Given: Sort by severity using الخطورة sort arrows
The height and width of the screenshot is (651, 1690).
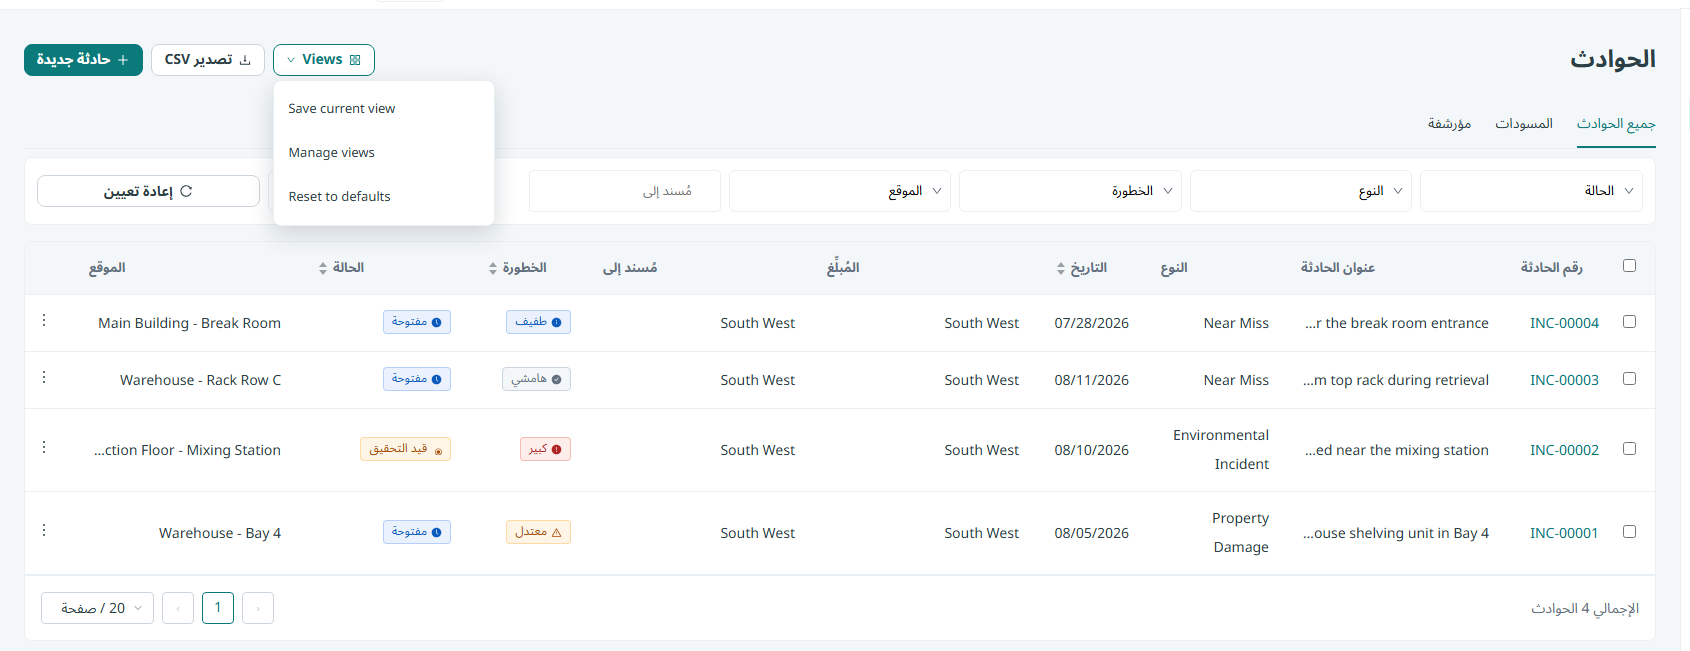Looking at the screenshot, I should pyautogui.click(x=492, y=268).
